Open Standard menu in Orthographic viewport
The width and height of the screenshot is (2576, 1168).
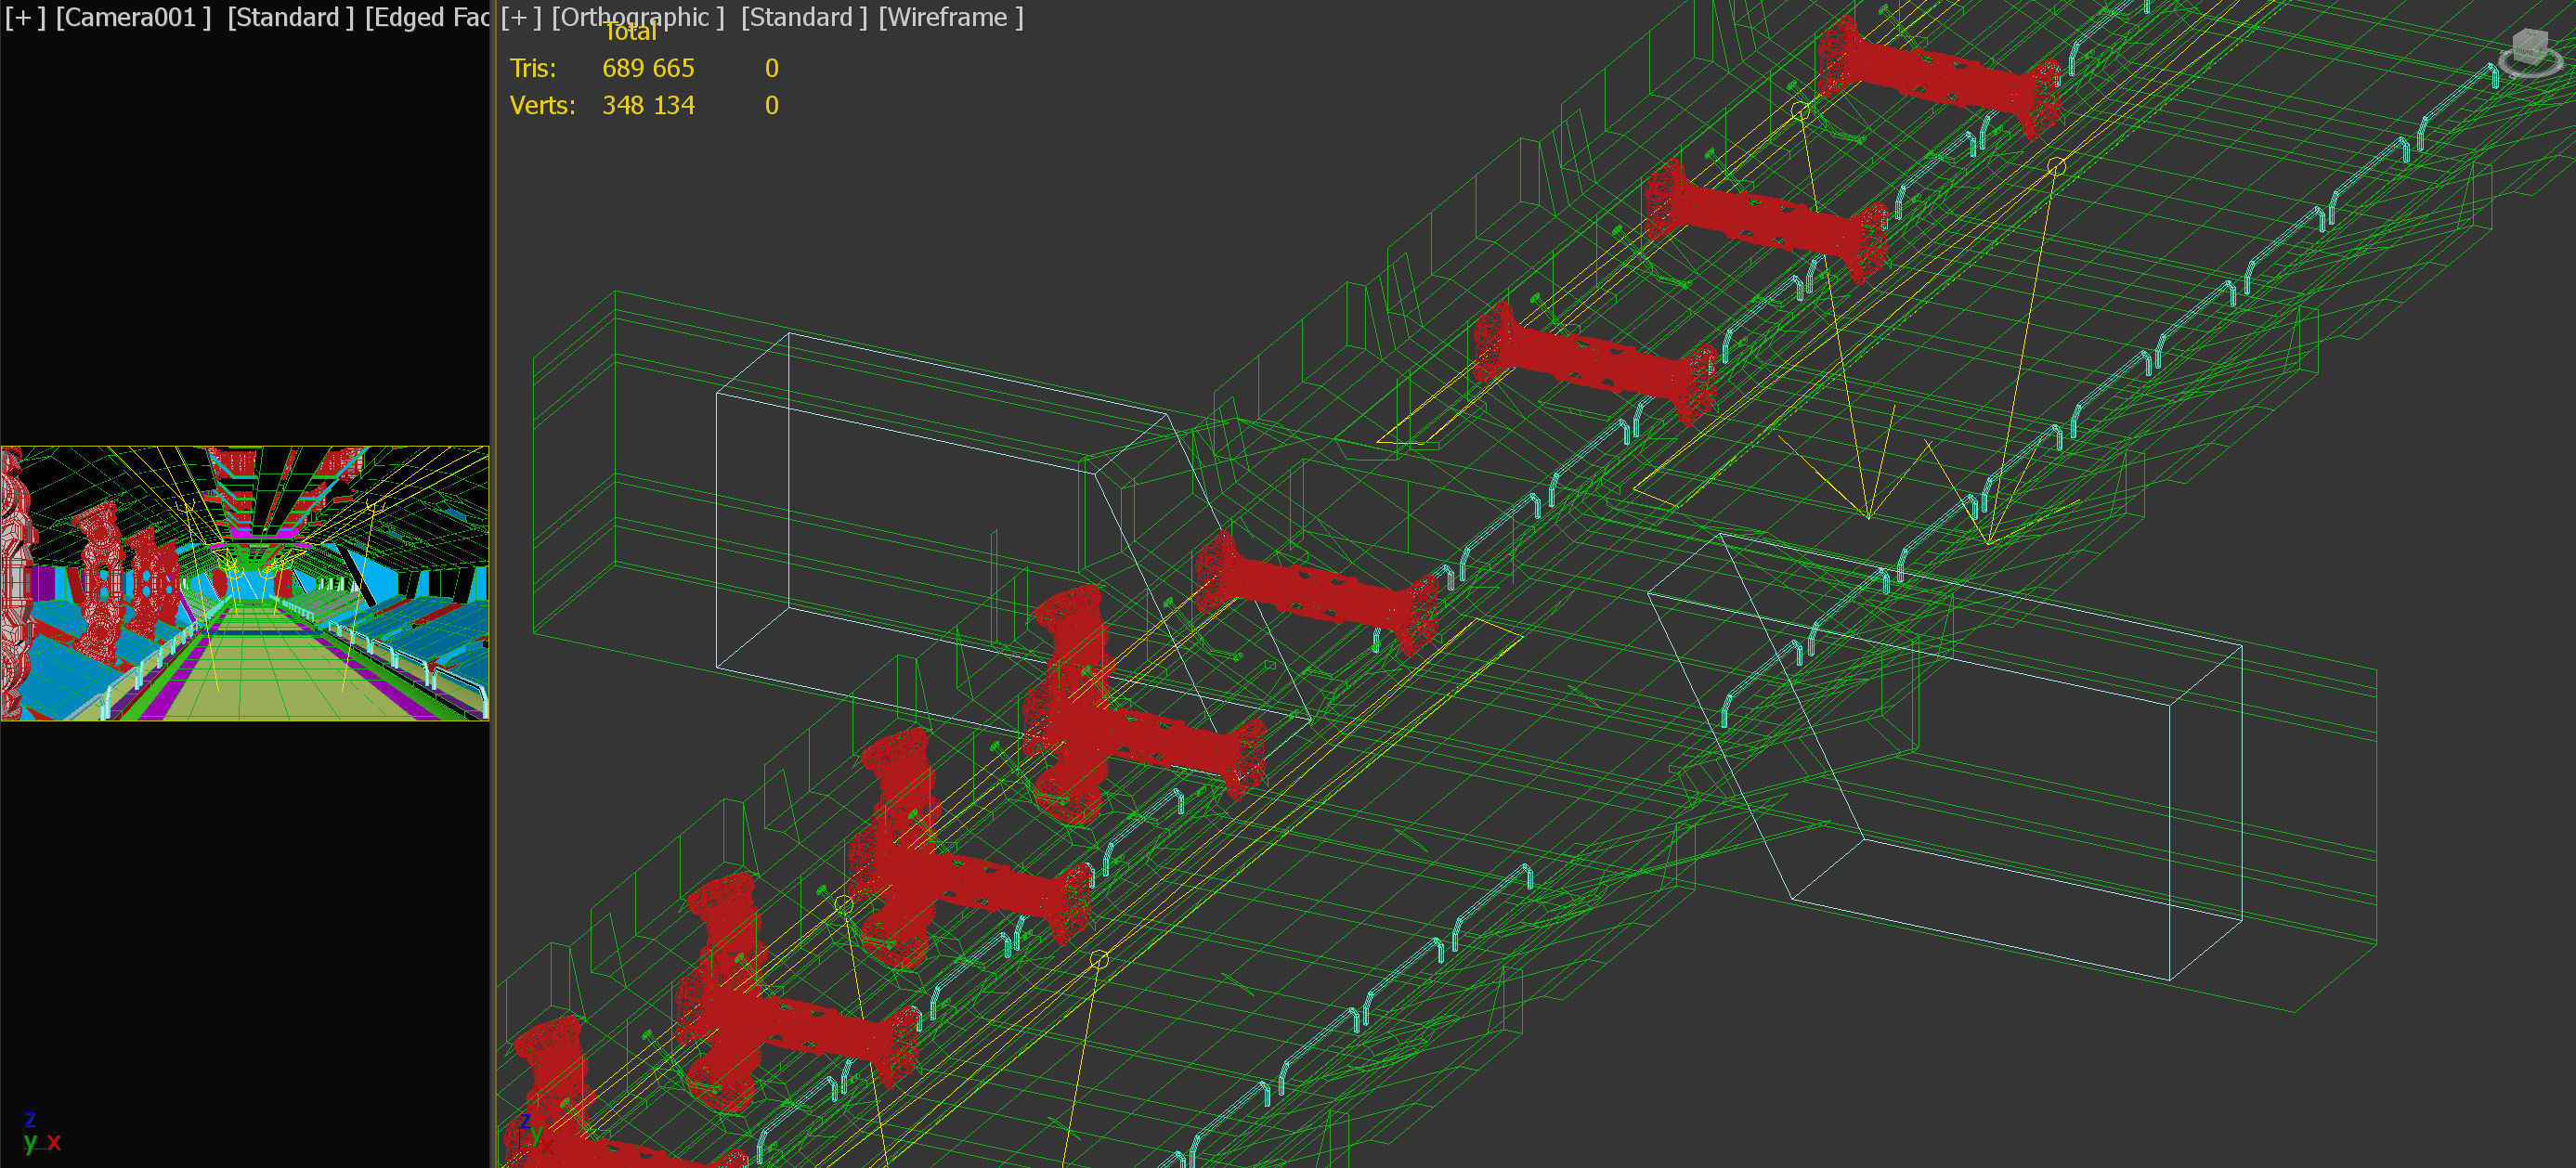804,17
